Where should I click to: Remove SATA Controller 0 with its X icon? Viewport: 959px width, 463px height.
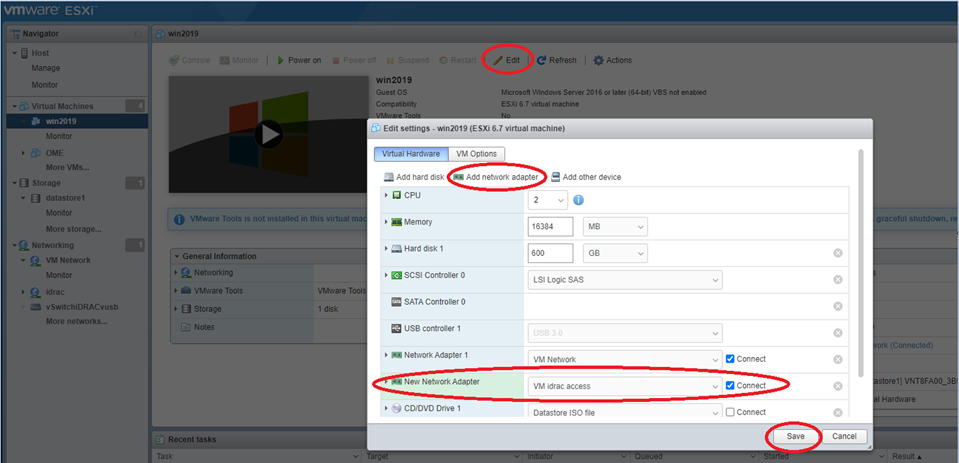click(x=838, y=306)
